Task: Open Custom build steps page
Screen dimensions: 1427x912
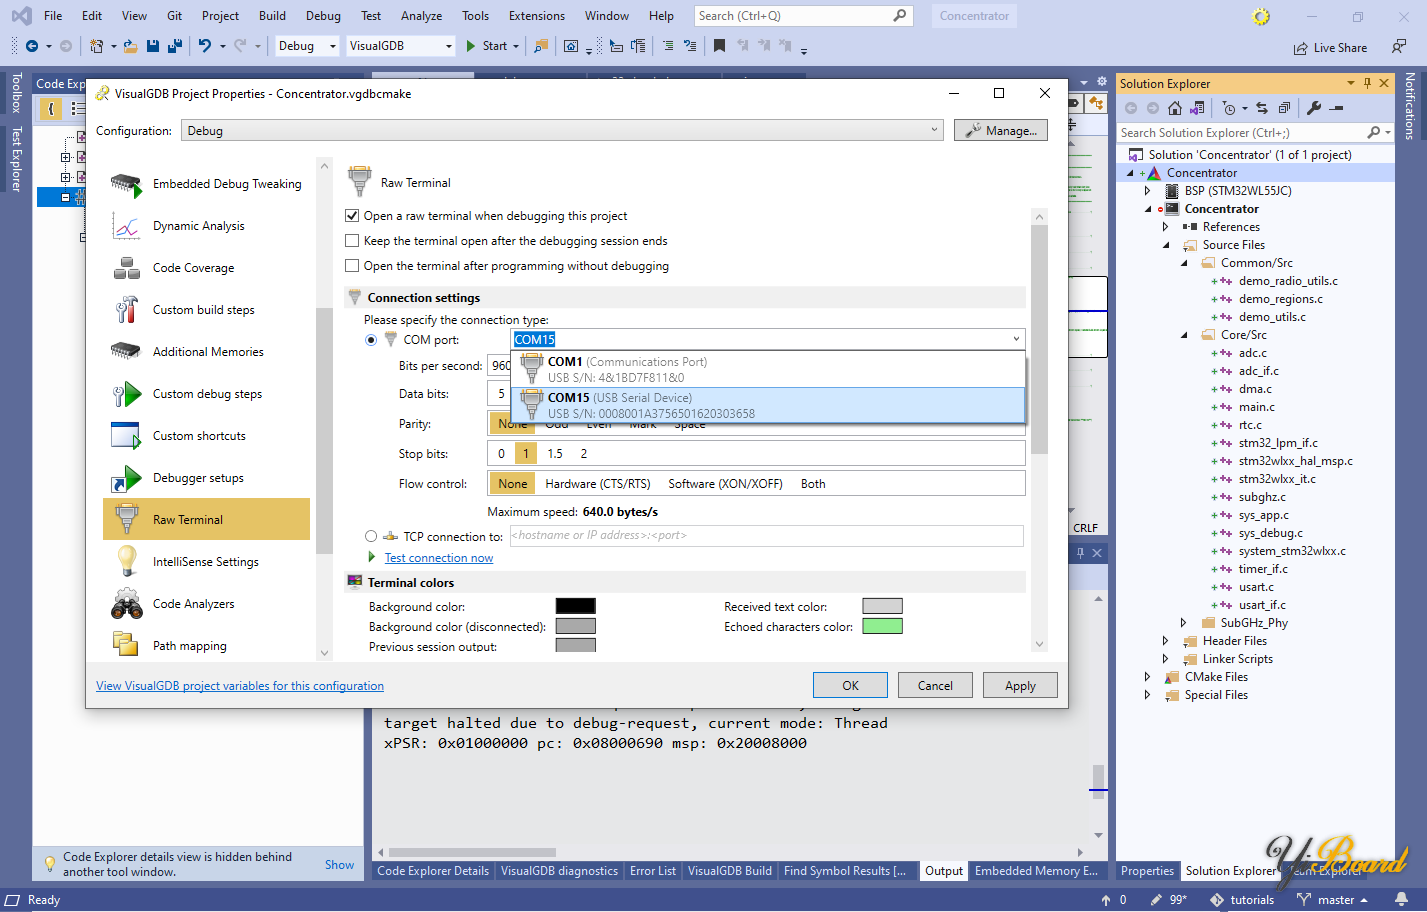Action: [x=206, y=310]
